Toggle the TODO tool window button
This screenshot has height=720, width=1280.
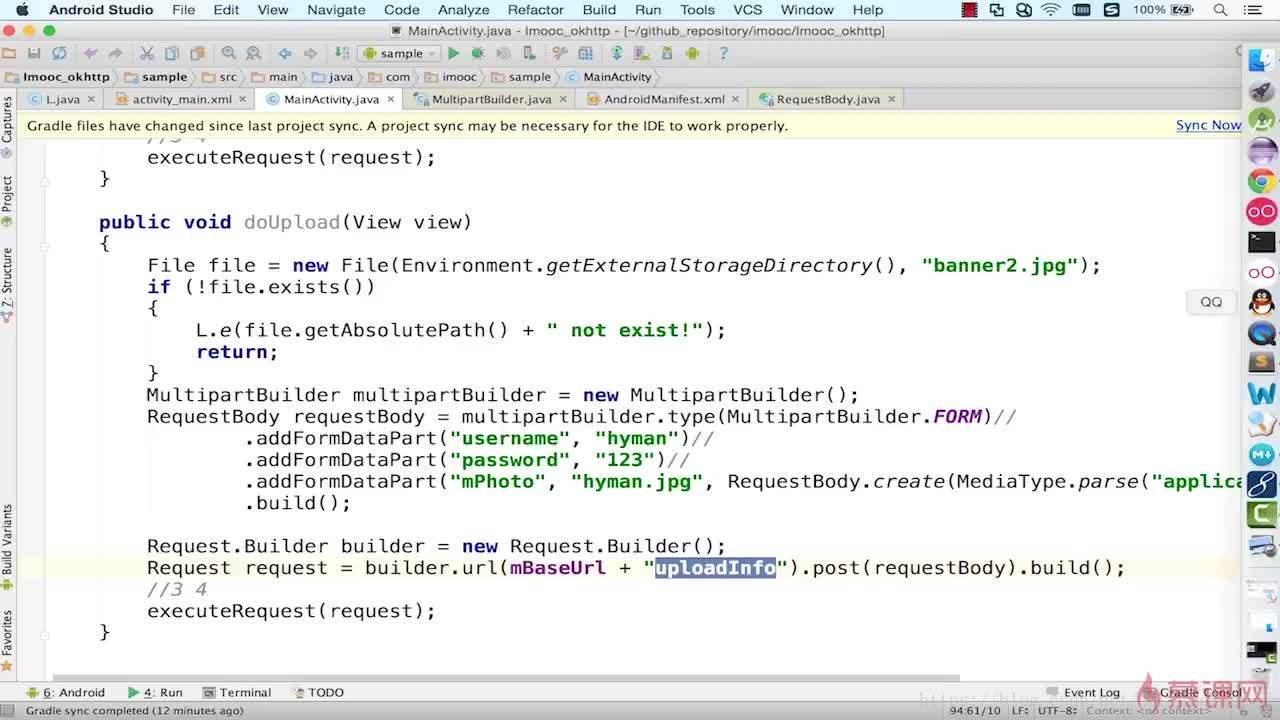coord(318,692)
